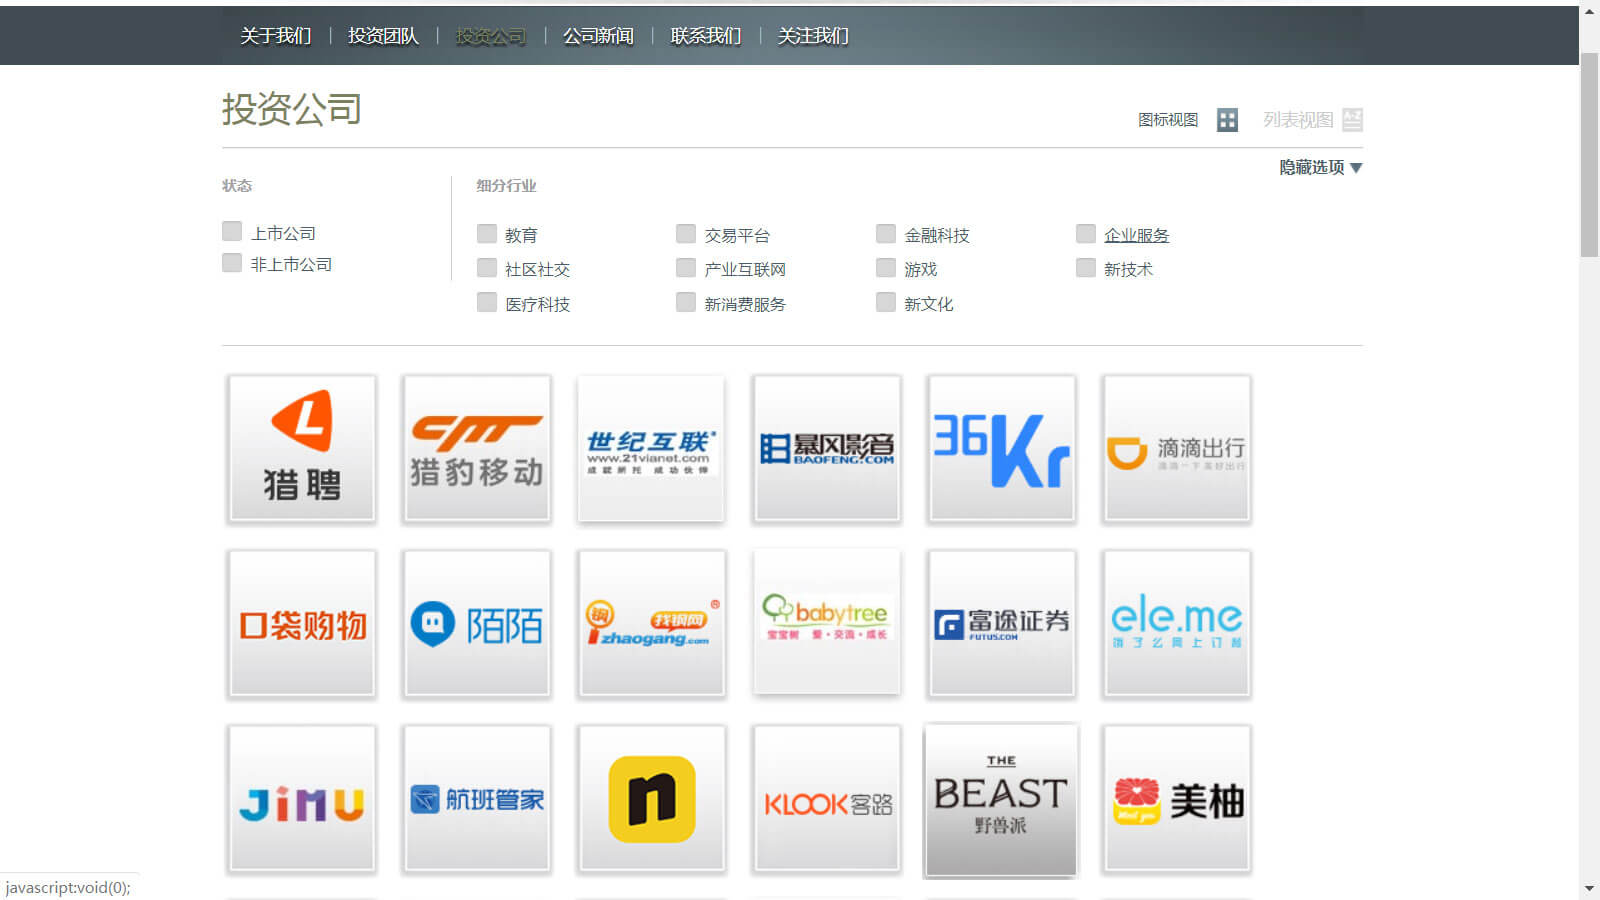The image size is (1600, 900).
Task: Check the 非上市公司 checkbox
Action: tap(232, 262)
